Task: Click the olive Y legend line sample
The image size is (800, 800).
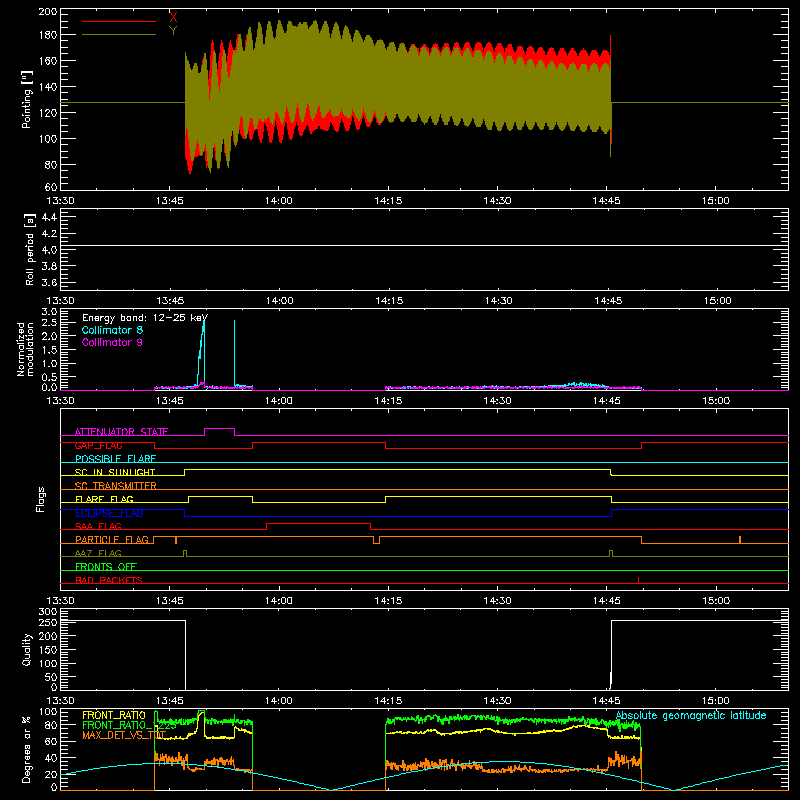Action: (118, 35)
